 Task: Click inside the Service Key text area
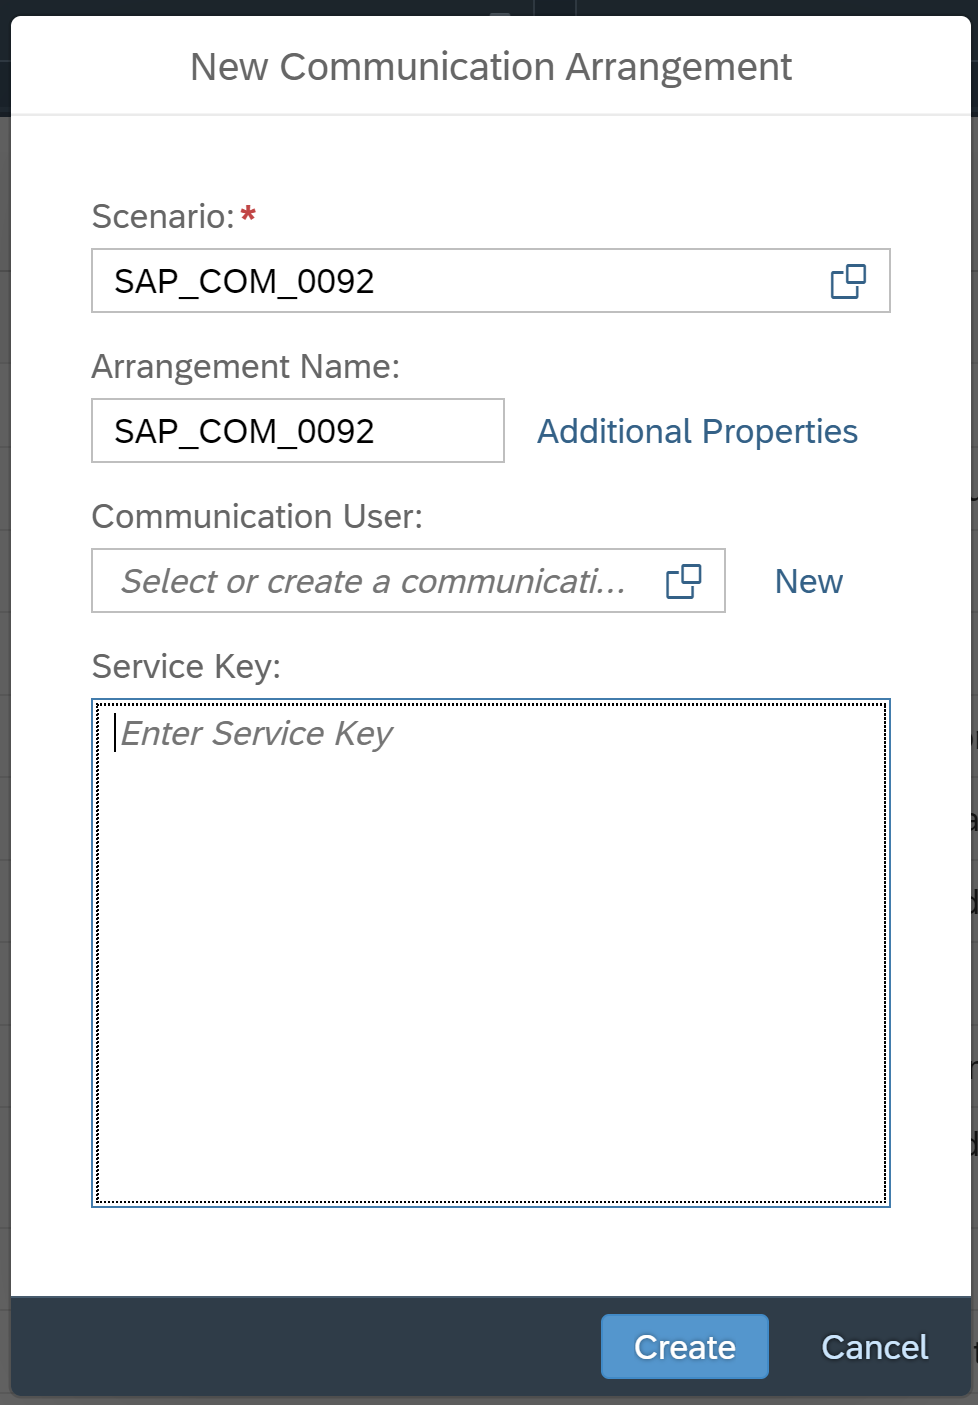tap(491, 953)
